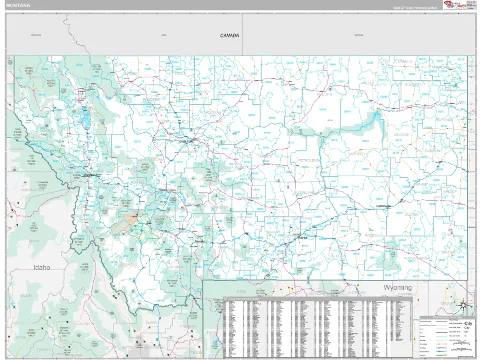The height and width of the screenshot is (360, 480).
Task: Click the publisher logo in the header
Action: click(x=460, y=5)
